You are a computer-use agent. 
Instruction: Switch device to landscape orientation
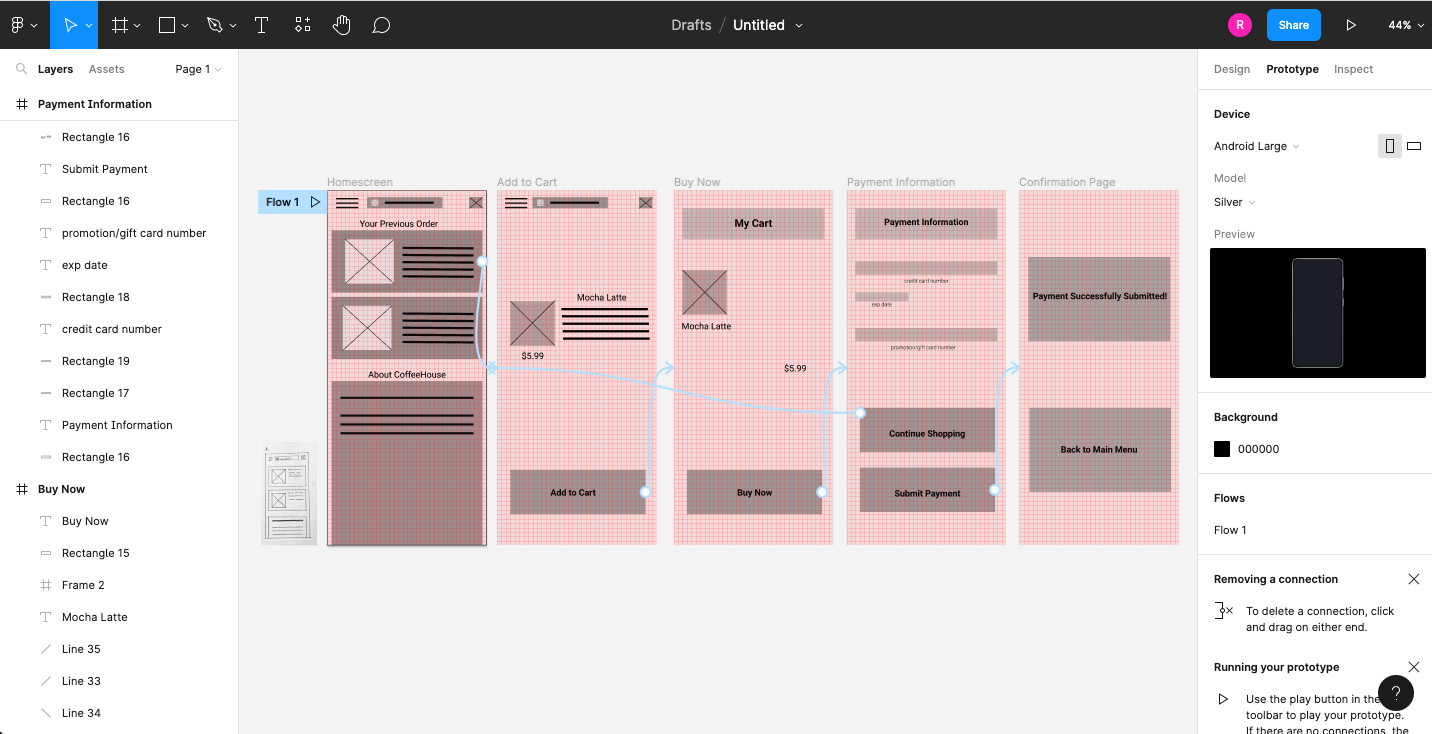pos(1414,146)
